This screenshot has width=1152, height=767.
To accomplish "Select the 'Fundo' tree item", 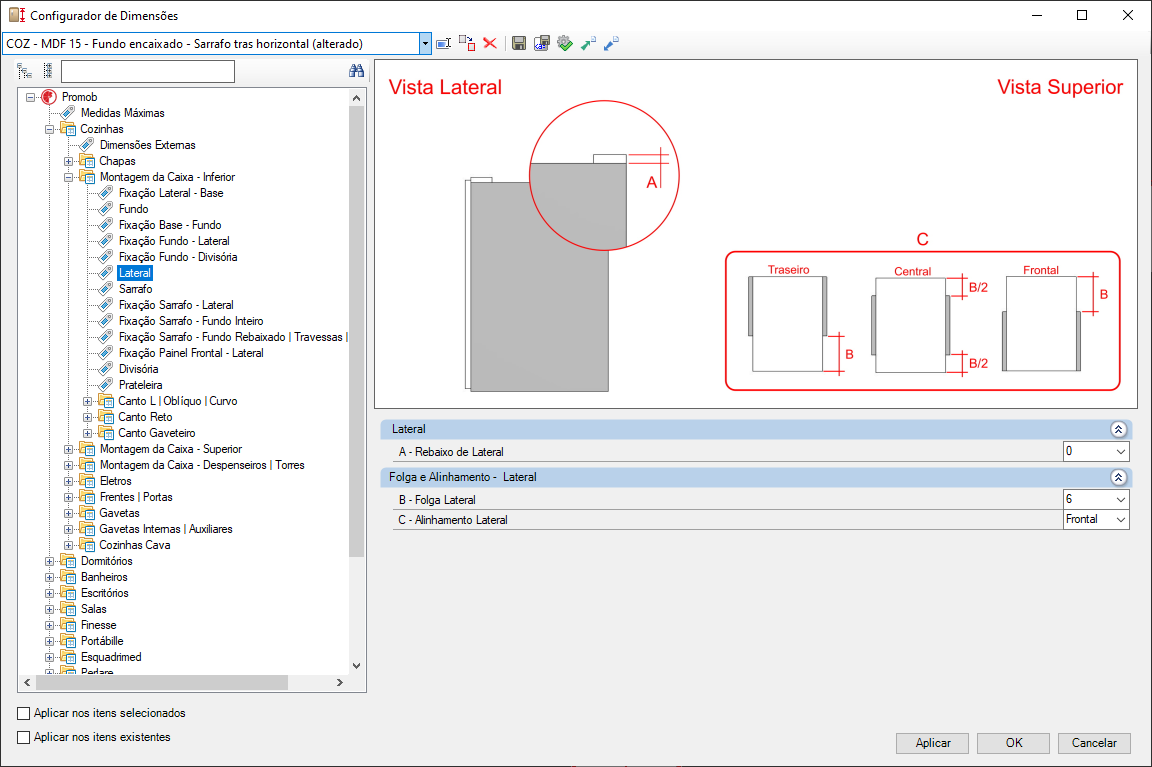I will (134, 209).
